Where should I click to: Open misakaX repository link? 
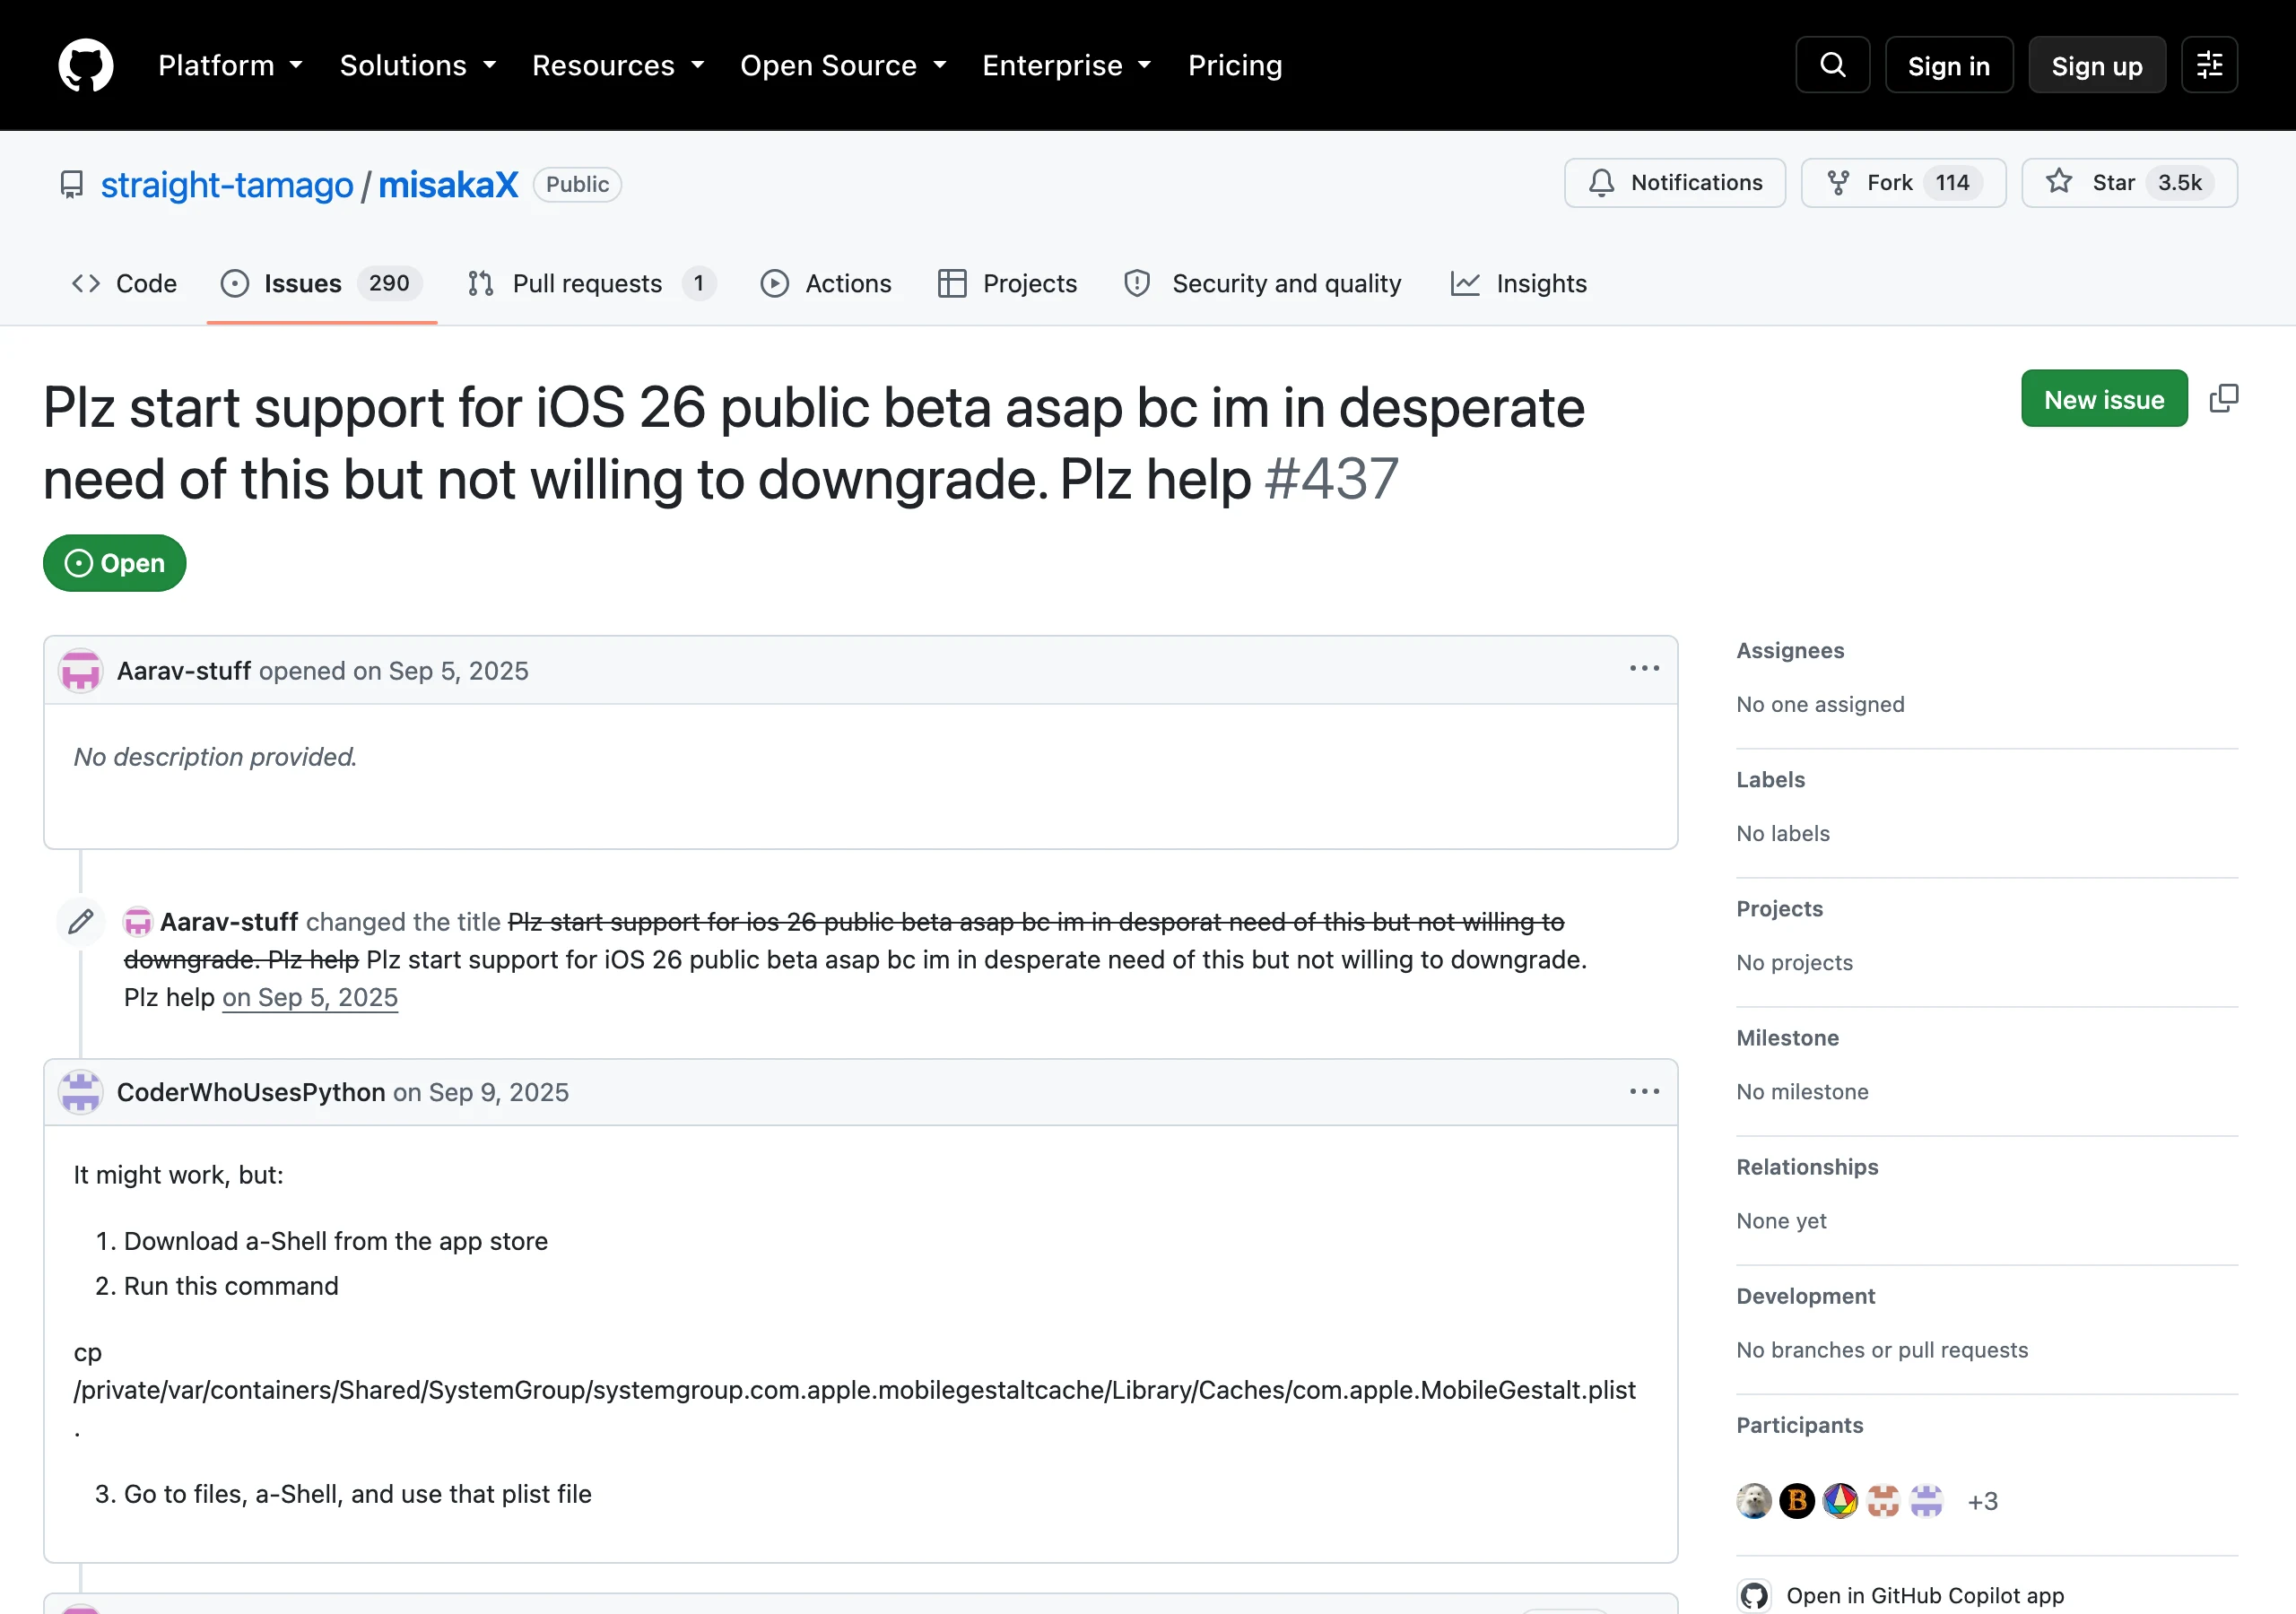tap(448, 185)
